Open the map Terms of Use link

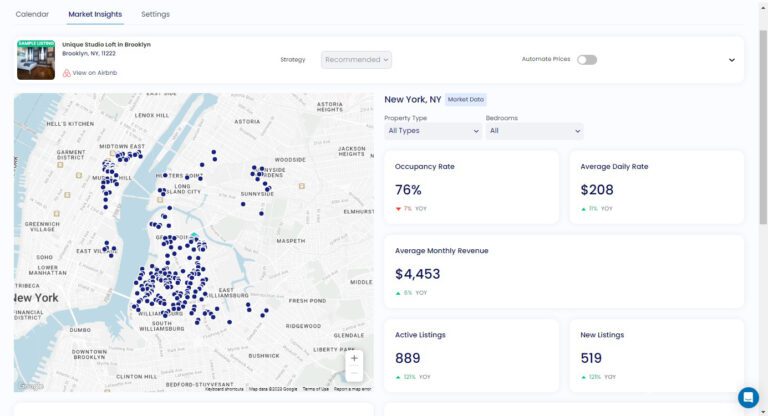coord(315,389)
